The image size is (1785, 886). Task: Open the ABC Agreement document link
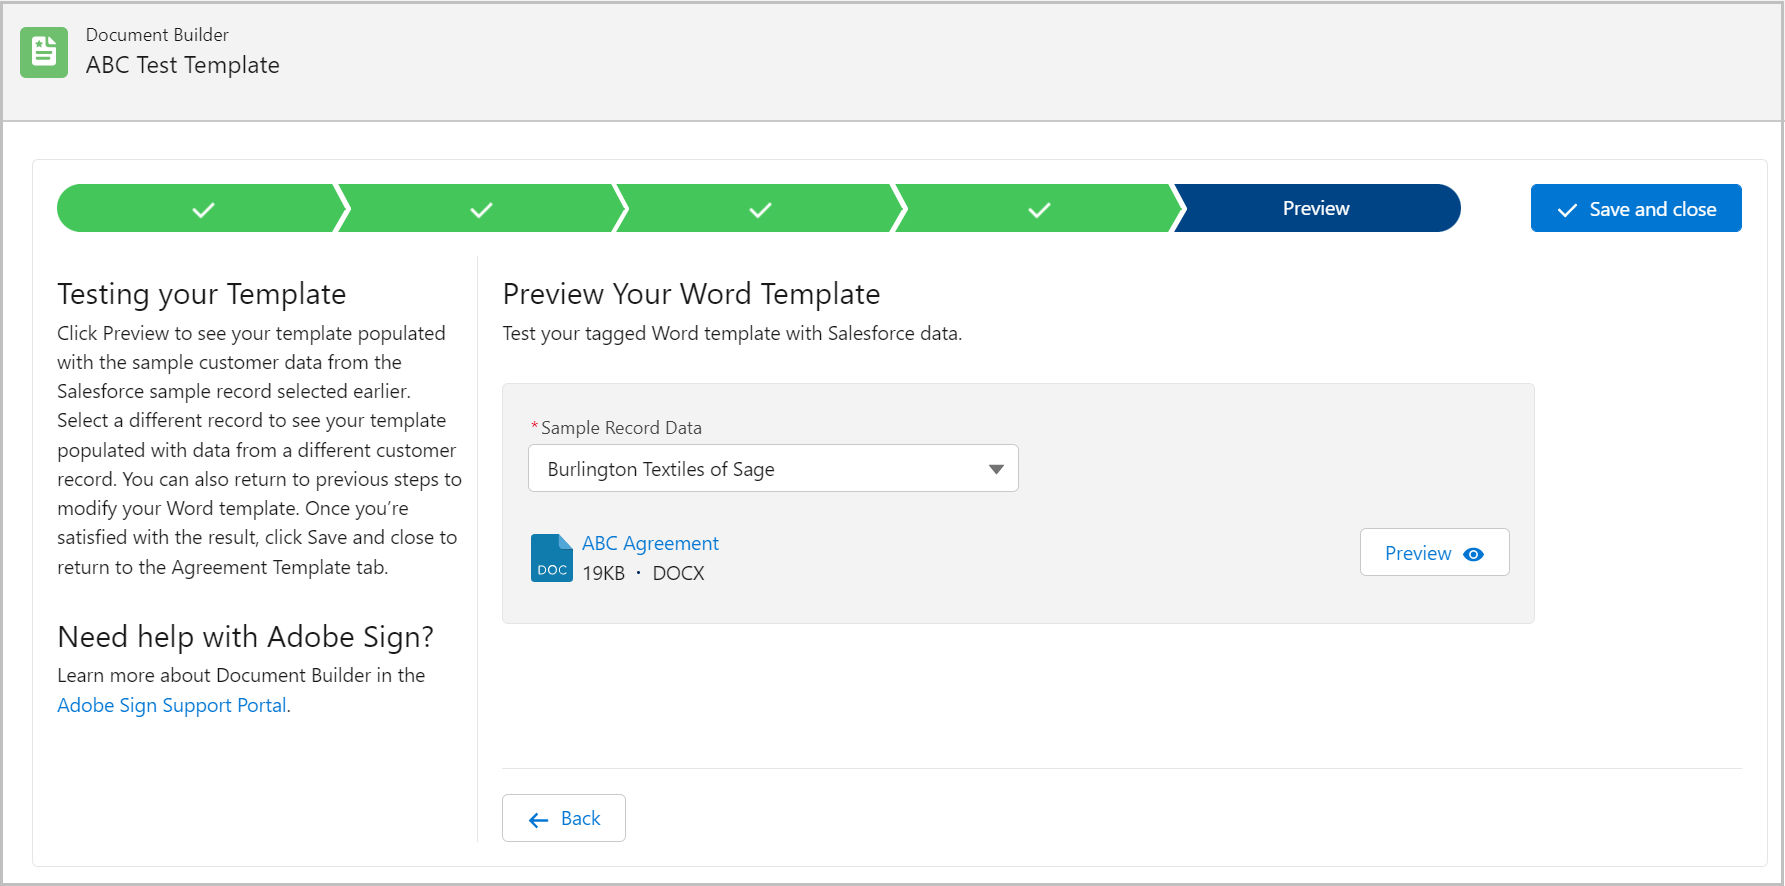650,543
